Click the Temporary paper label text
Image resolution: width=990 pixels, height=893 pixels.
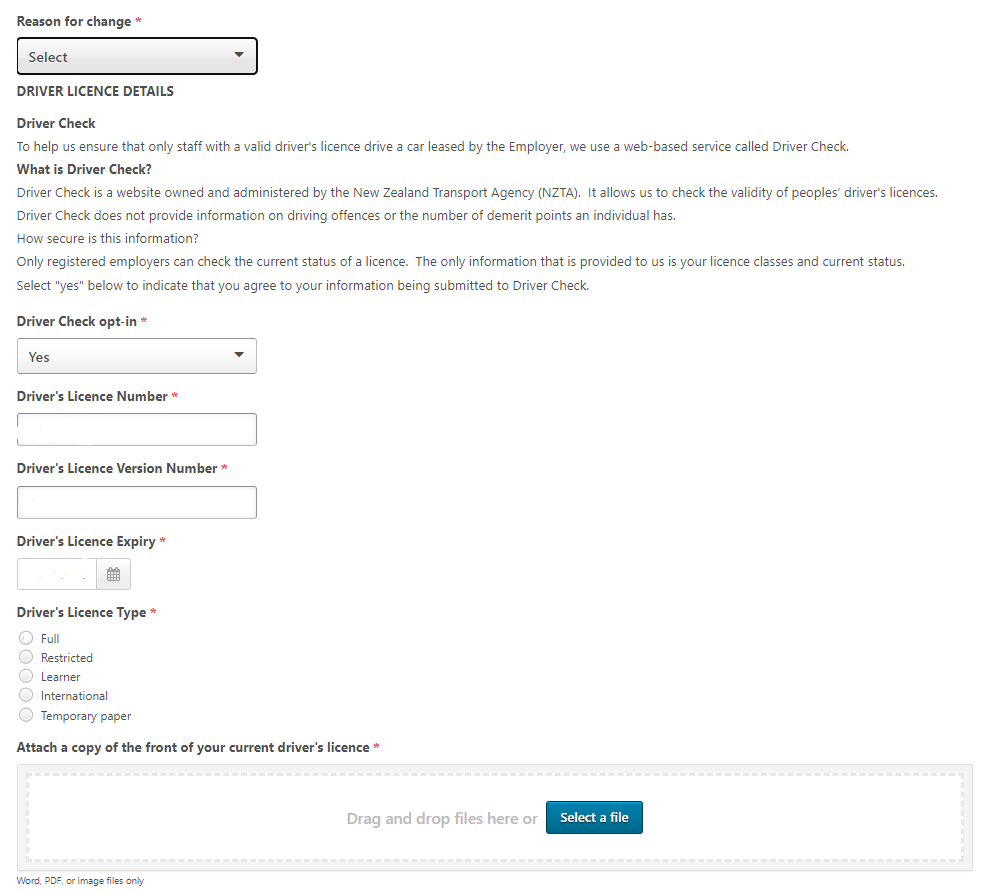coord(86,716)
